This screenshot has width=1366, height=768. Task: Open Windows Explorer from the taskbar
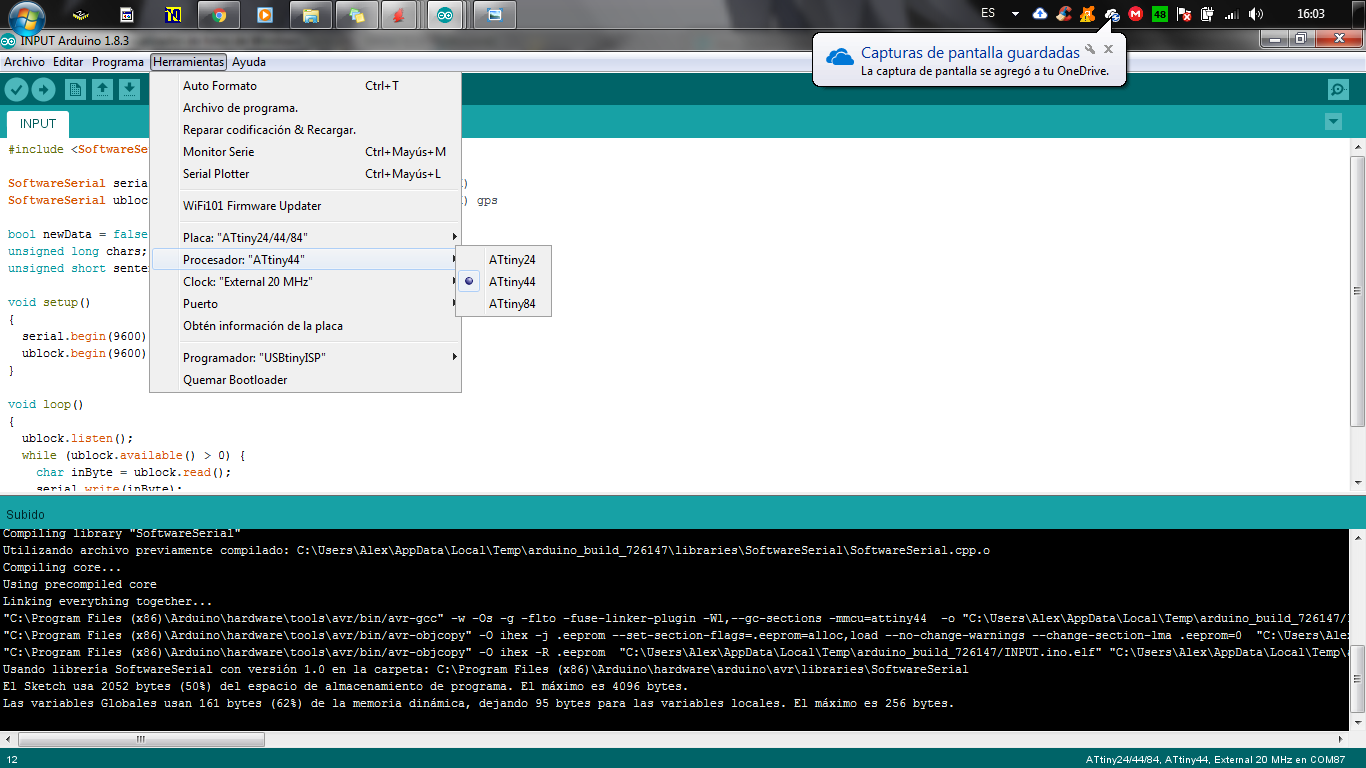click(x=311, y=15)
